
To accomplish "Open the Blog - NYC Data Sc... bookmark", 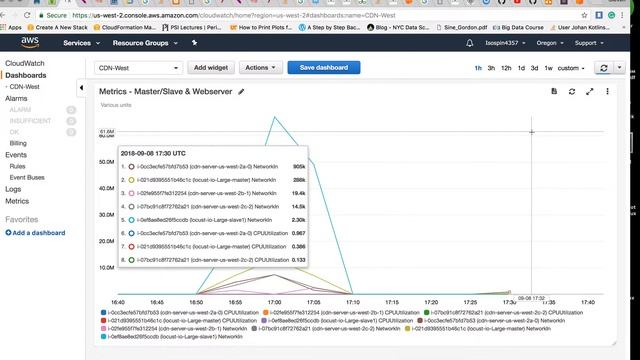I will click(398, 27).
